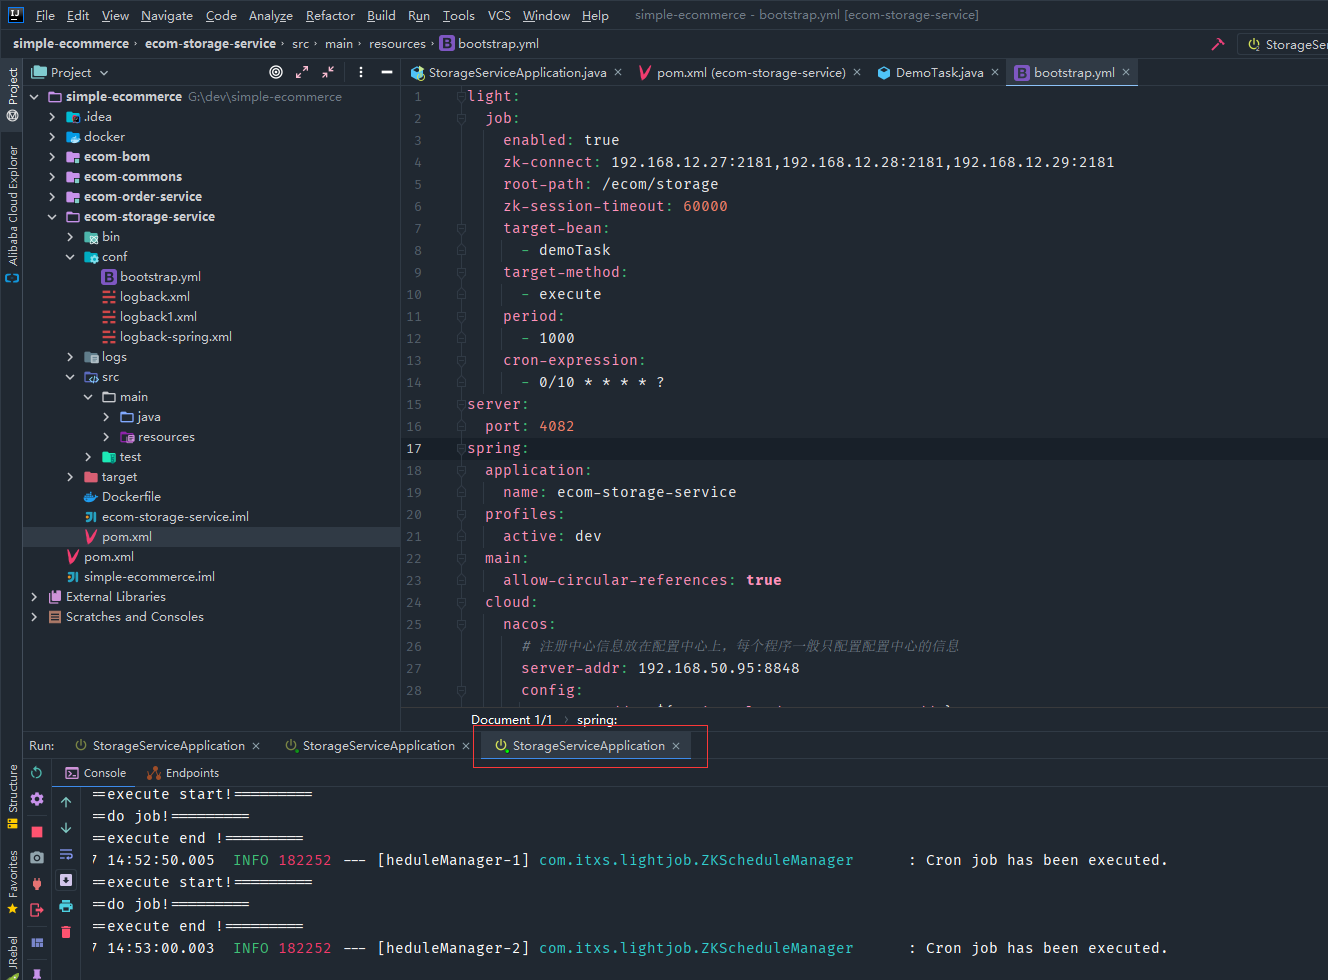Pin the Run tab with pin icon
Viewport: 1328px width, 980px height.
point(37,973)
